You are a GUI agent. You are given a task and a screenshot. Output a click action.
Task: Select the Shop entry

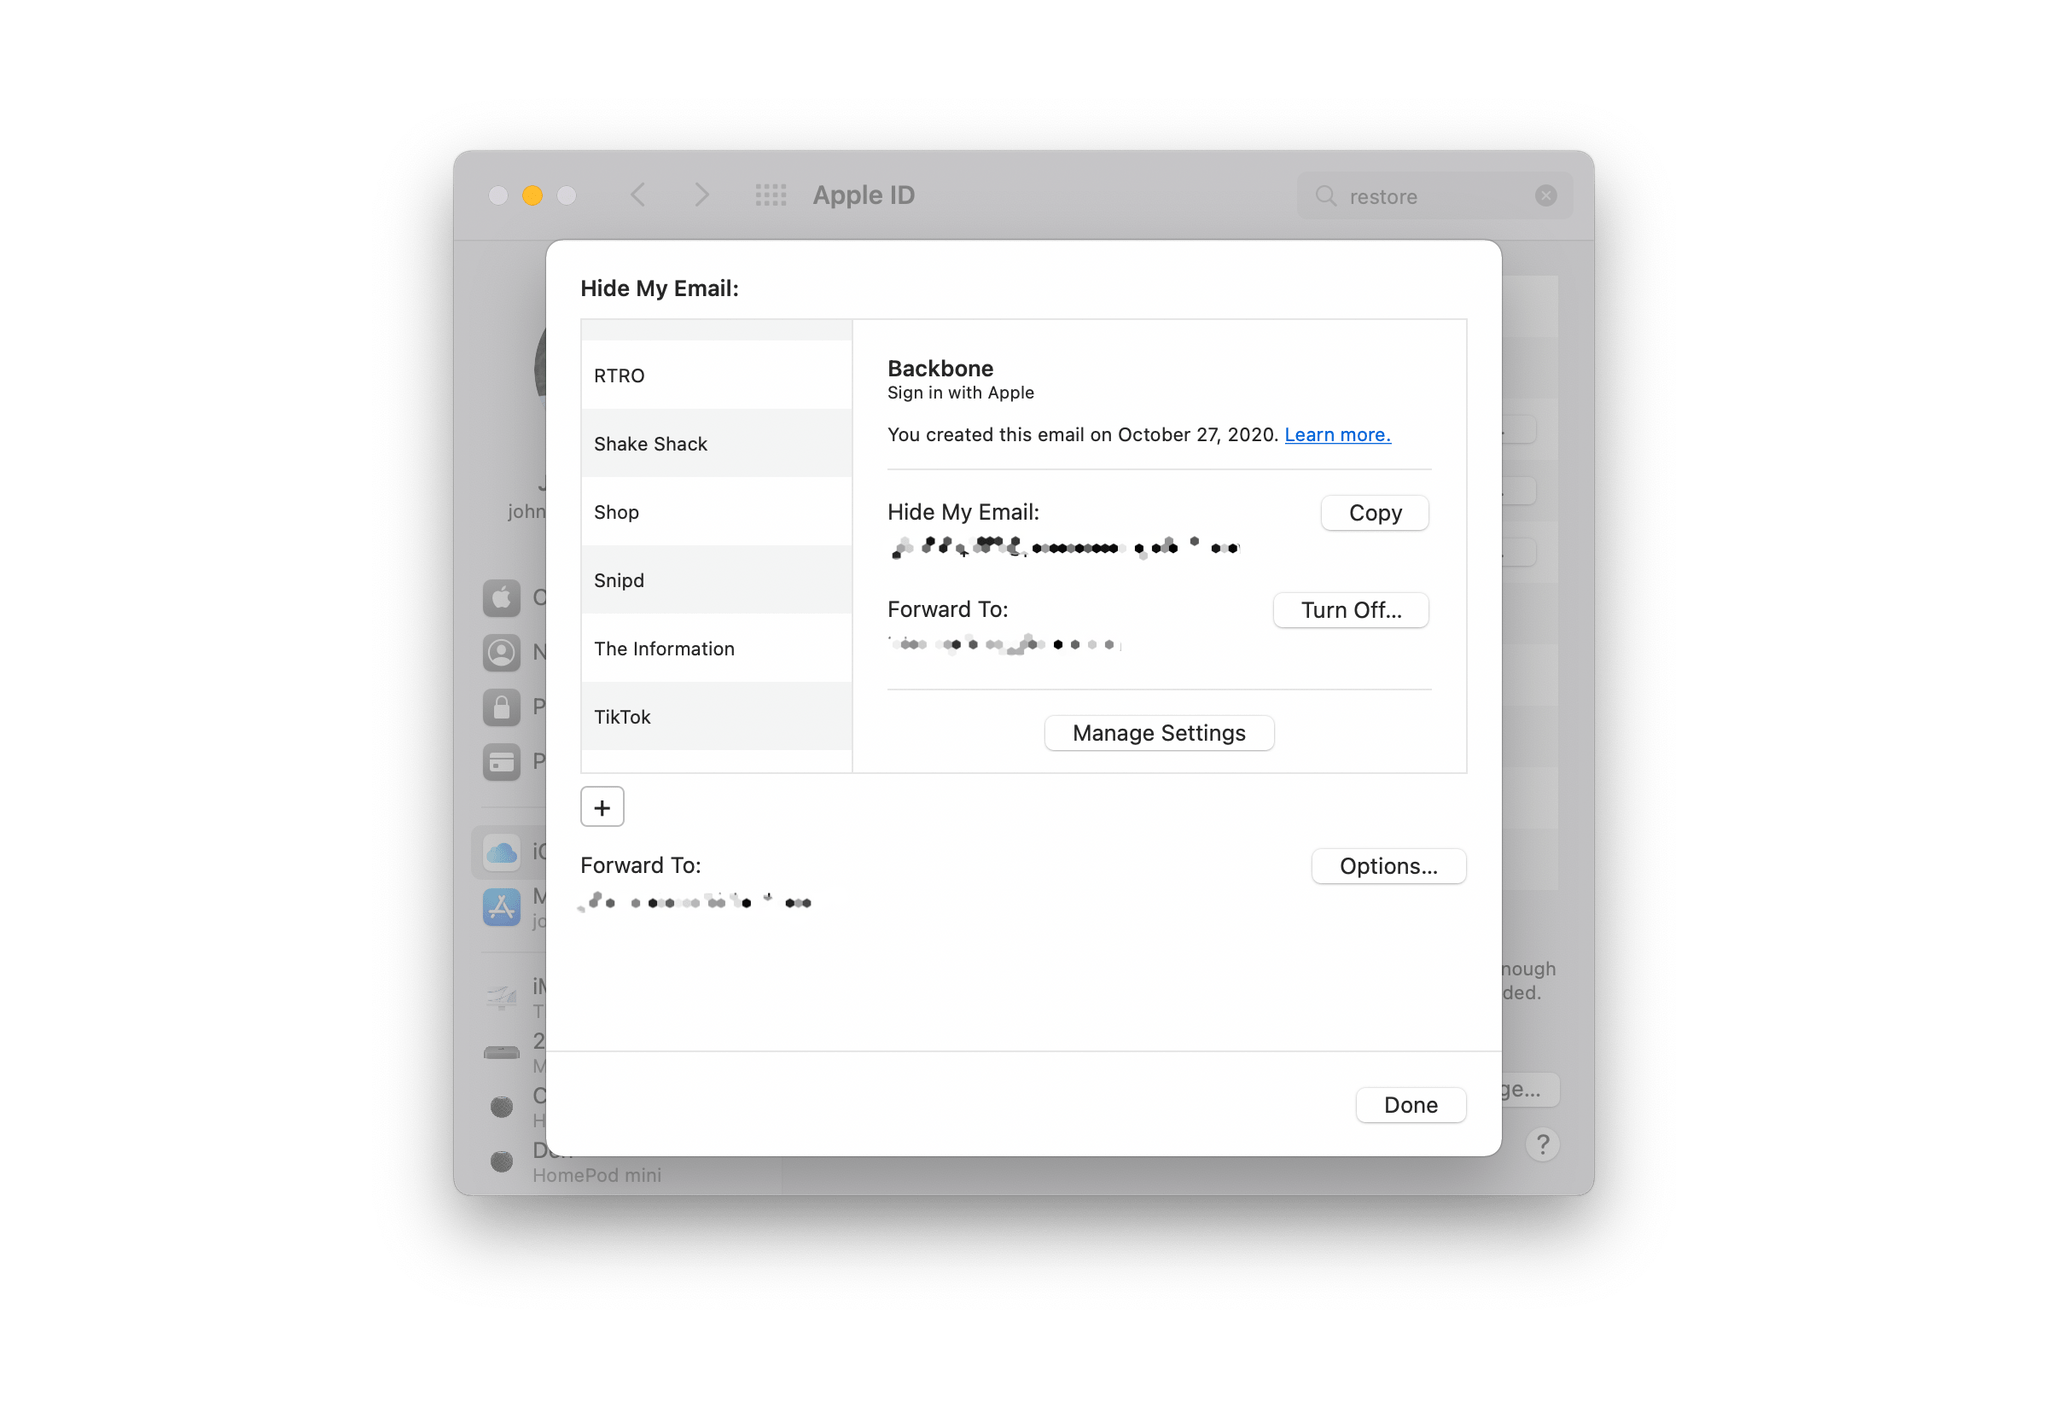pos(716,512)
